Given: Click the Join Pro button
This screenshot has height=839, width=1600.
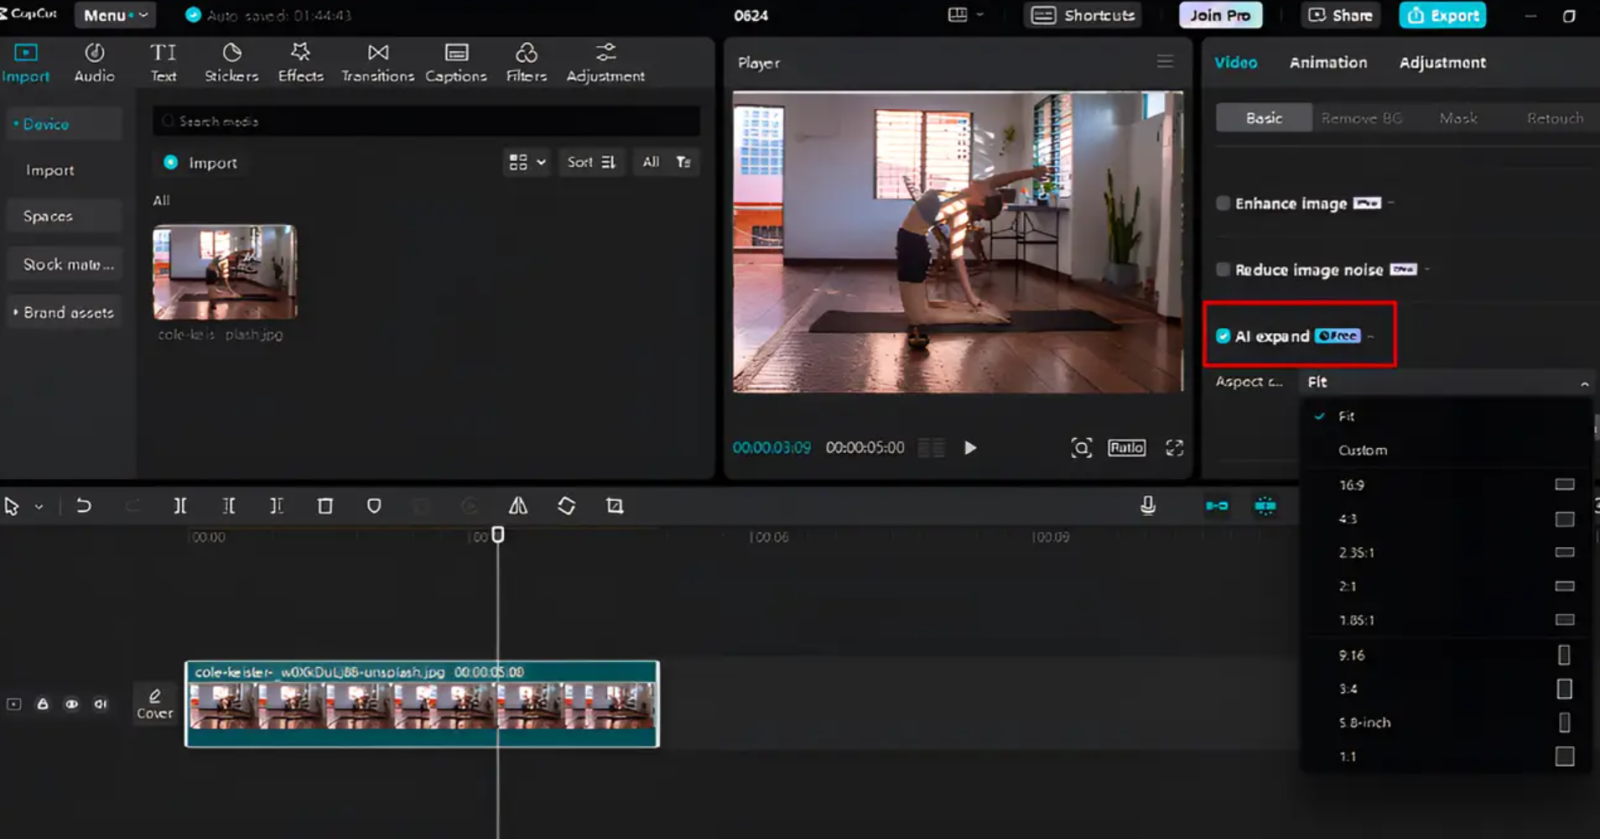Looking at the screenshot, I should click(1220, 15).
